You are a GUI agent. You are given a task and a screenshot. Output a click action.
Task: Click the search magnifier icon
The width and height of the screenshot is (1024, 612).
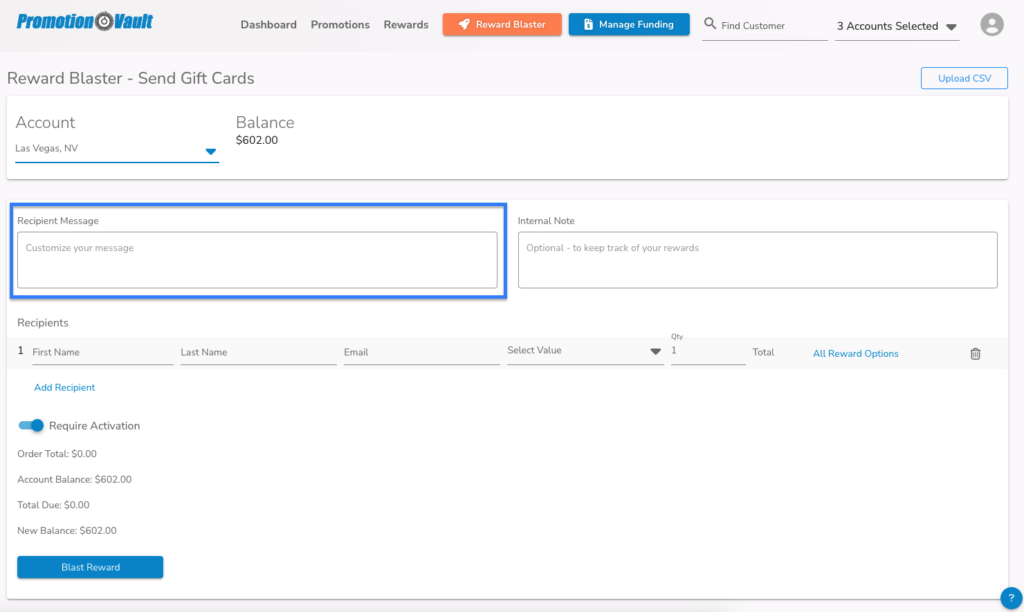click(x=710, y=24)
